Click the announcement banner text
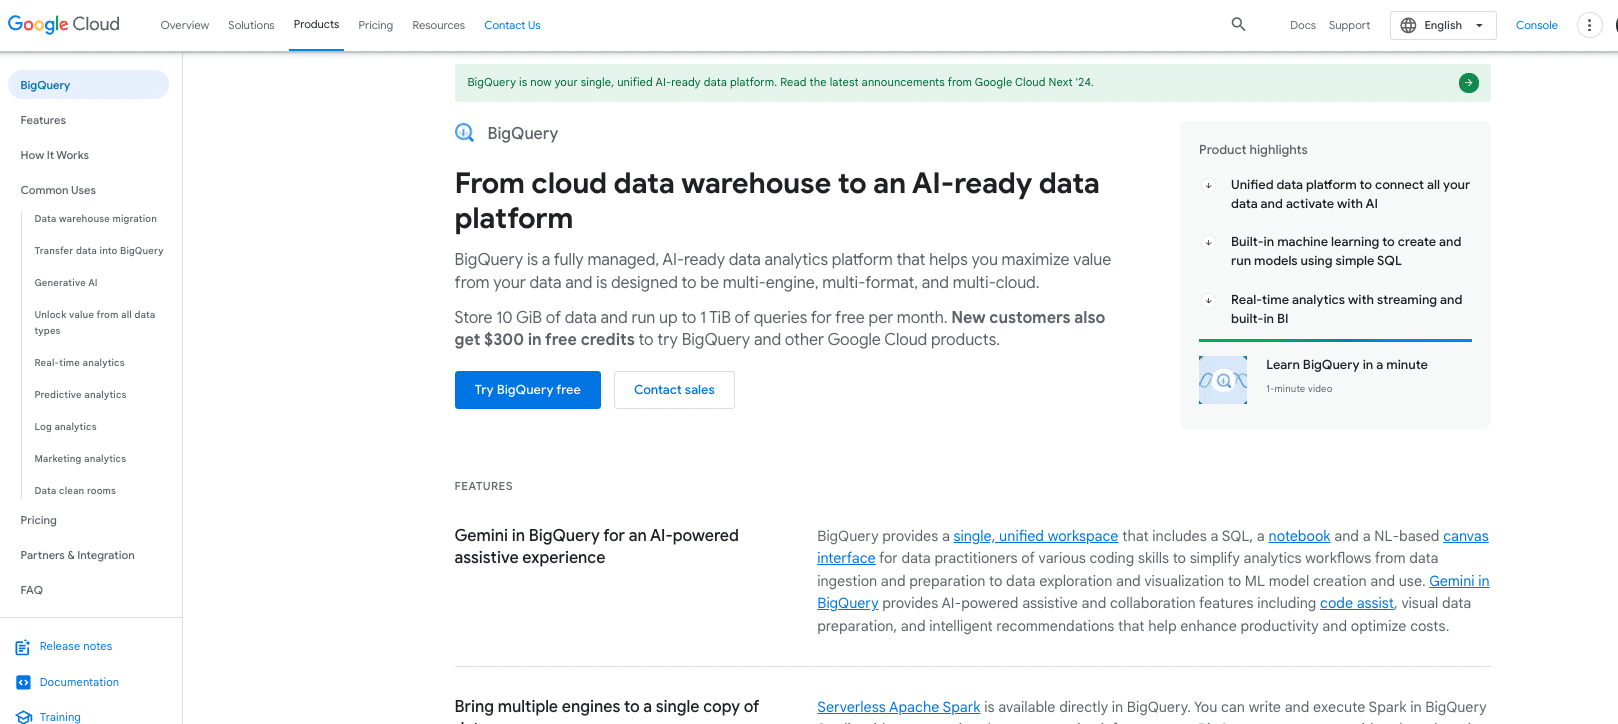Screen dimensions: 1618x724 point(780,83)
